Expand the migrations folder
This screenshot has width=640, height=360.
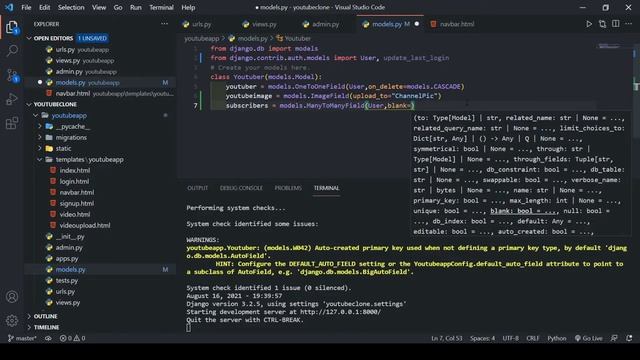[x=40, y=138]
